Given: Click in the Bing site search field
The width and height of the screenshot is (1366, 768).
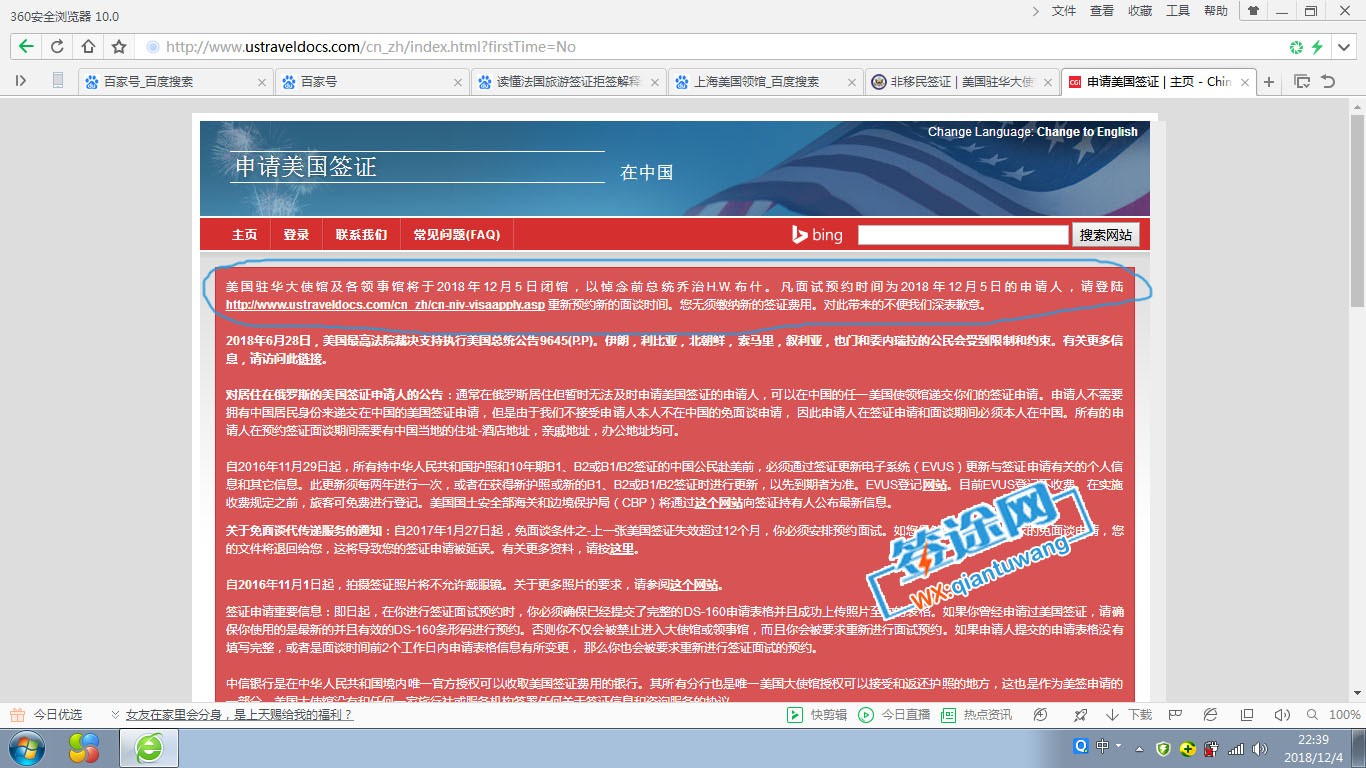Looking at the screenshot, I should pyautogui.click(x=963, y=235).
